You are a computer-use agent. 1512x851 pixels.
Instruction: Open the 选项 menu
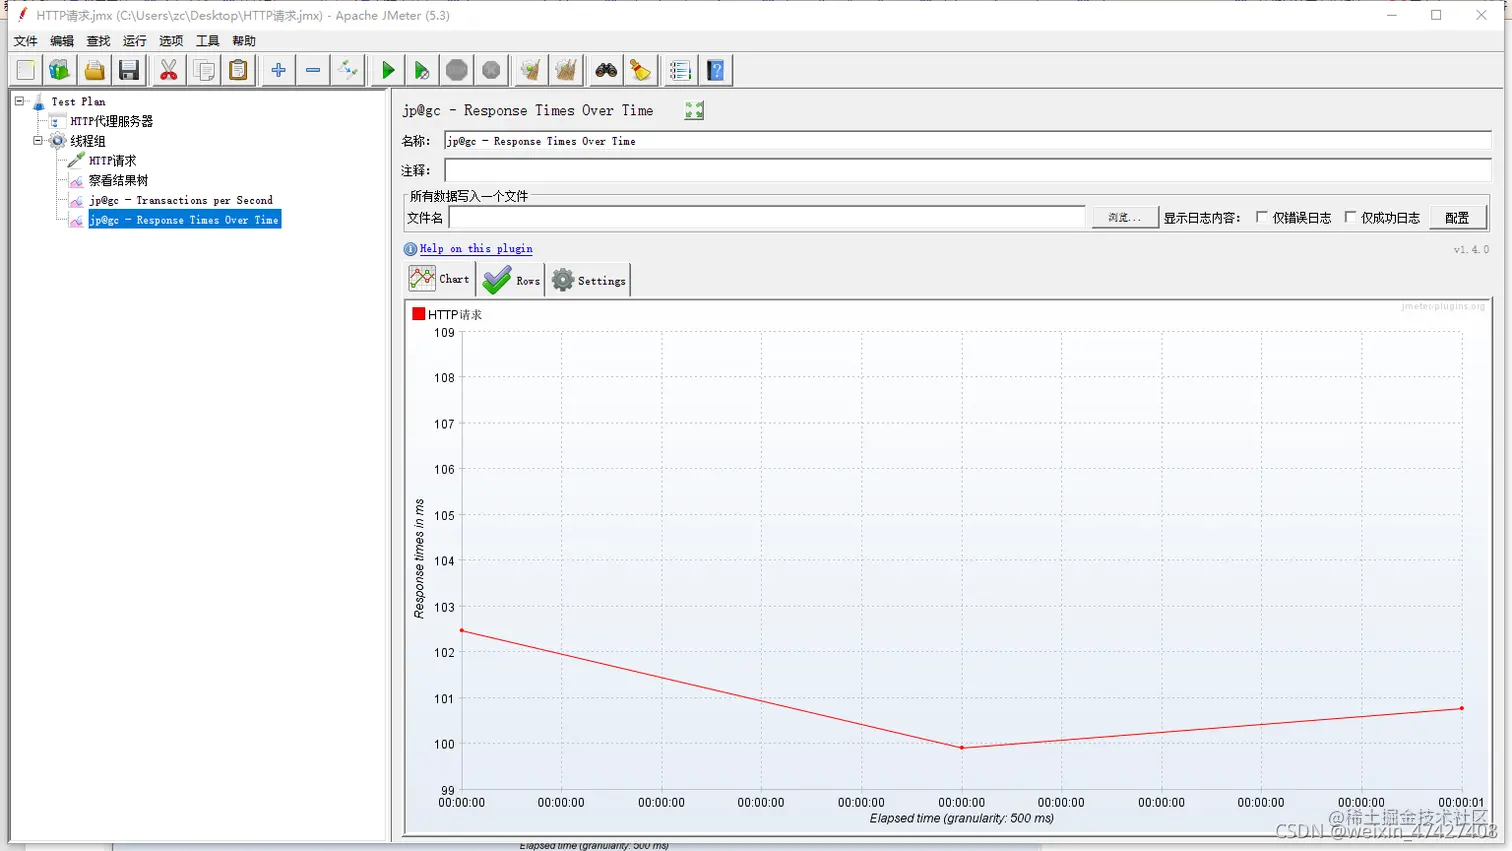click(x=171, y=41)
